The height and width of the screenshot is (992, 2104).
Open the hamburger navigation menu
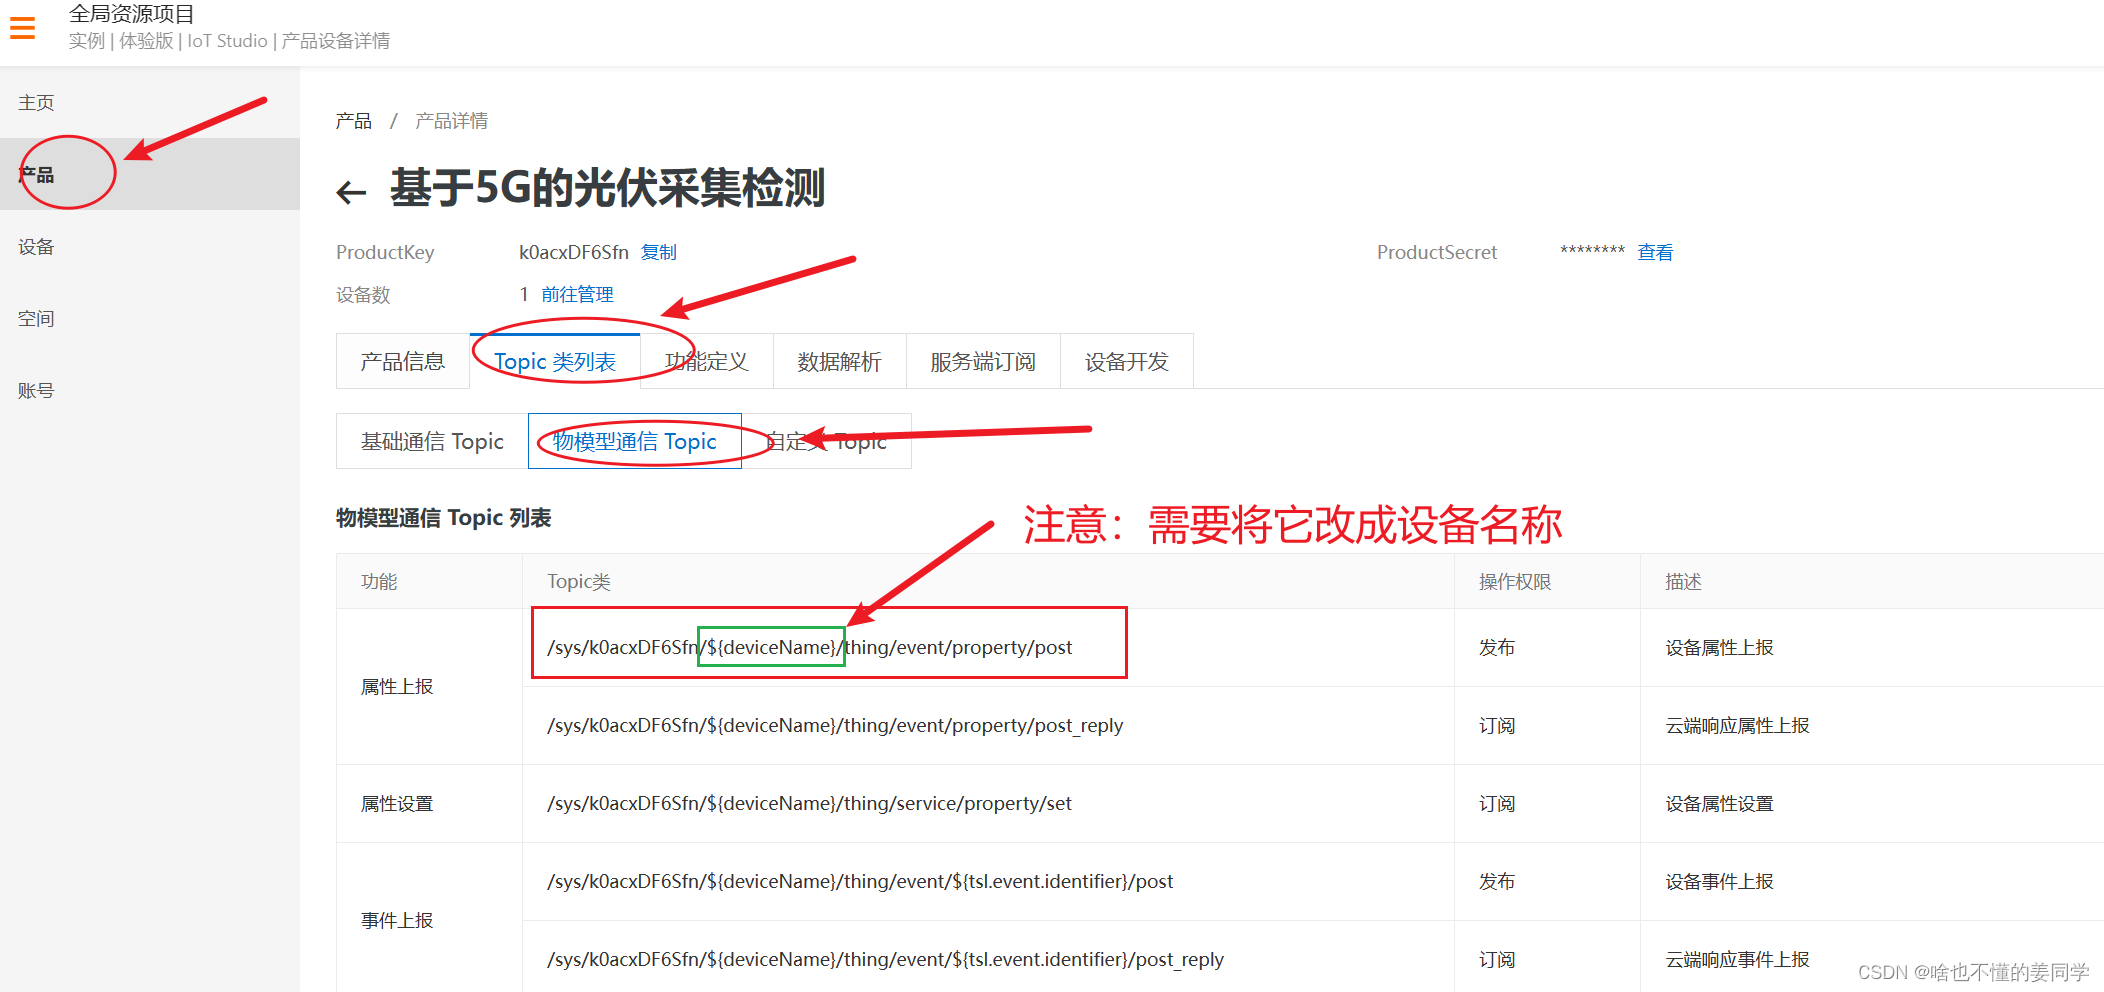pos(22,28)
